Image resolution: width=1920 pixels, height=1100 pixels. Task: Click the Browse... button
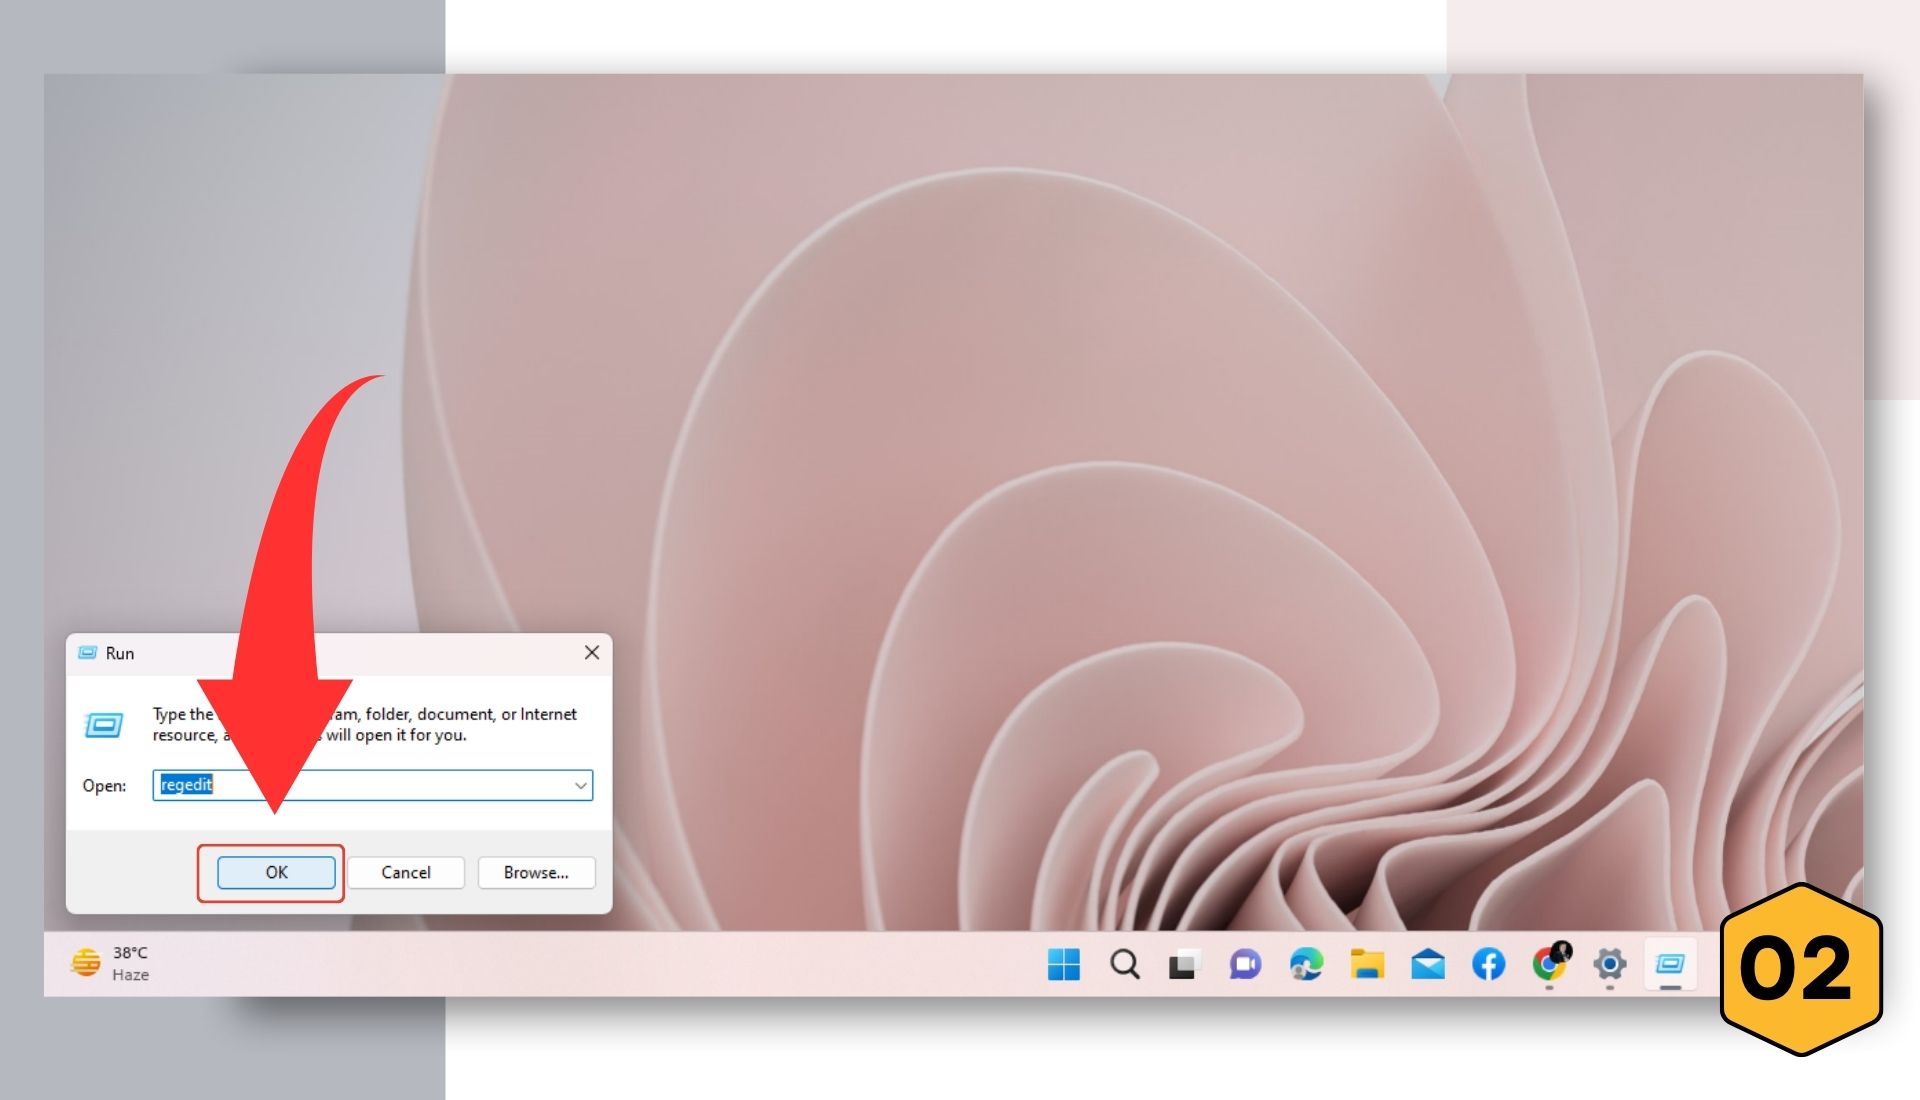tap(536, 872)
